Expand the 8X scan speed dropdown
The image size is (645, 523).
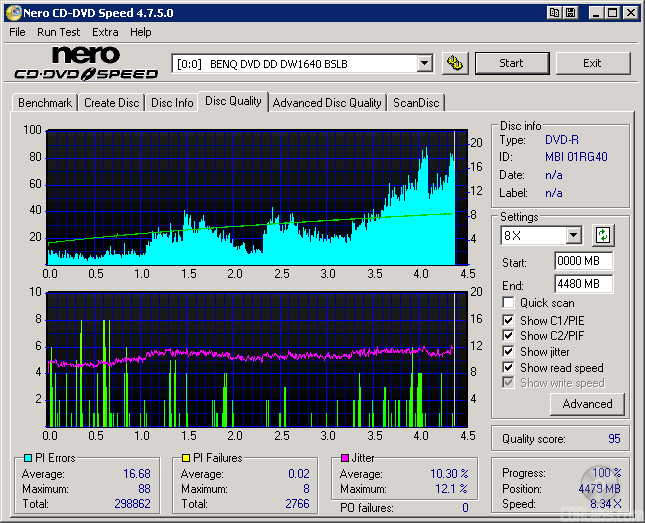pyautogui.click(x=573, y=236)
